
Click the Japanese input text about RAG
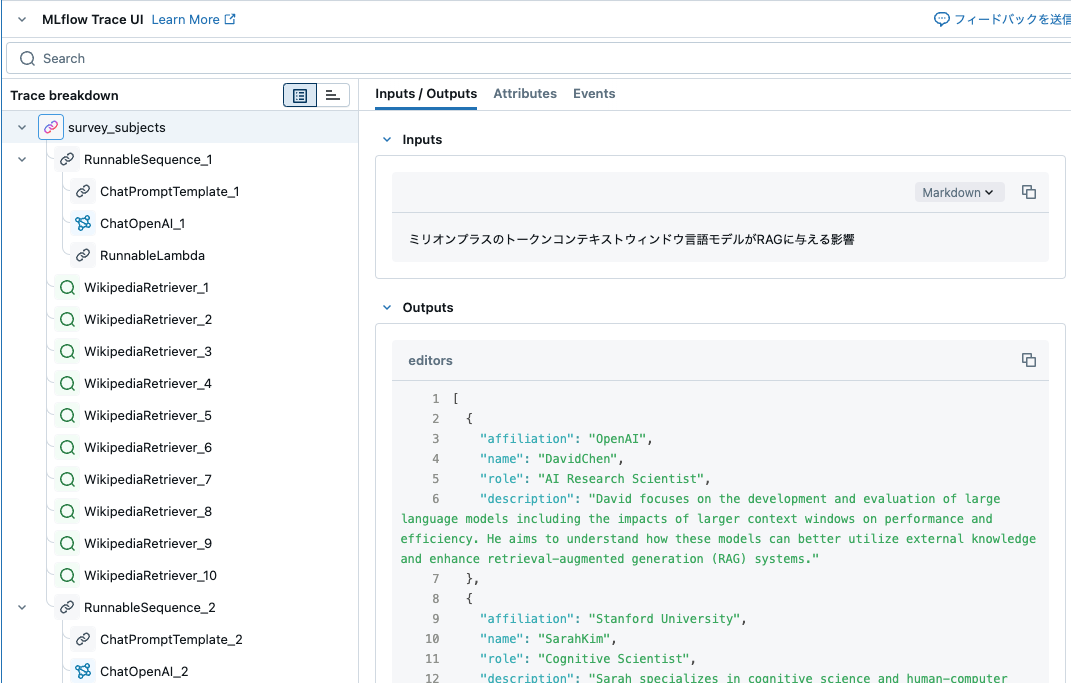(631, 239)
